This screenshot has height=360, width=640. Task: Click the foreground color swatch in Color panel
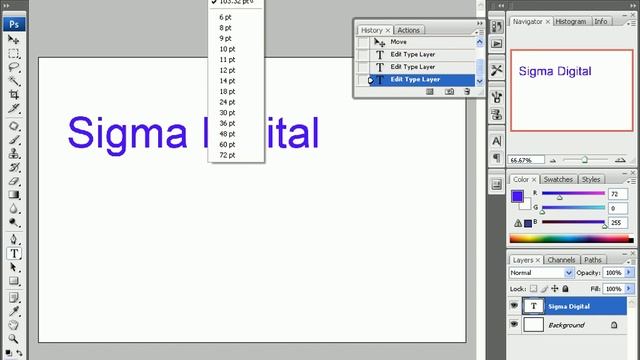click(518, 196)
